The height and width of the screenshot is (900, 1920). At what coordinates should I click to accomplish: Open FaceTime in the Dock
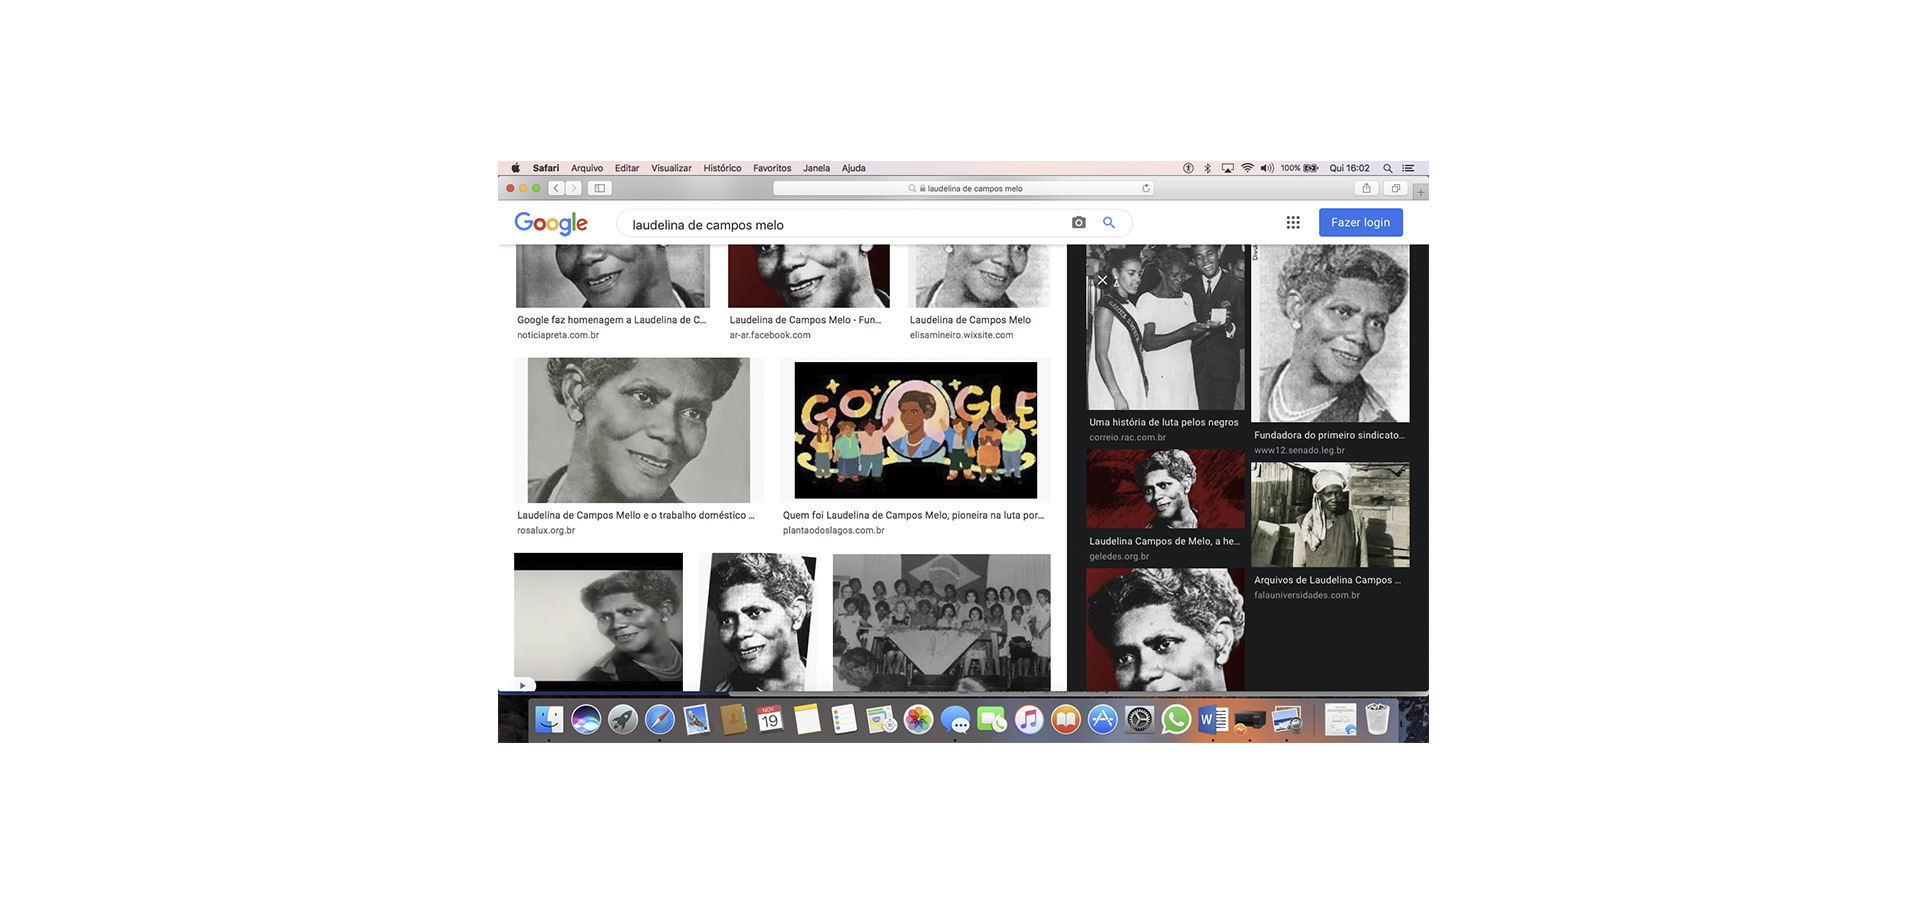[x=992, y=719]
